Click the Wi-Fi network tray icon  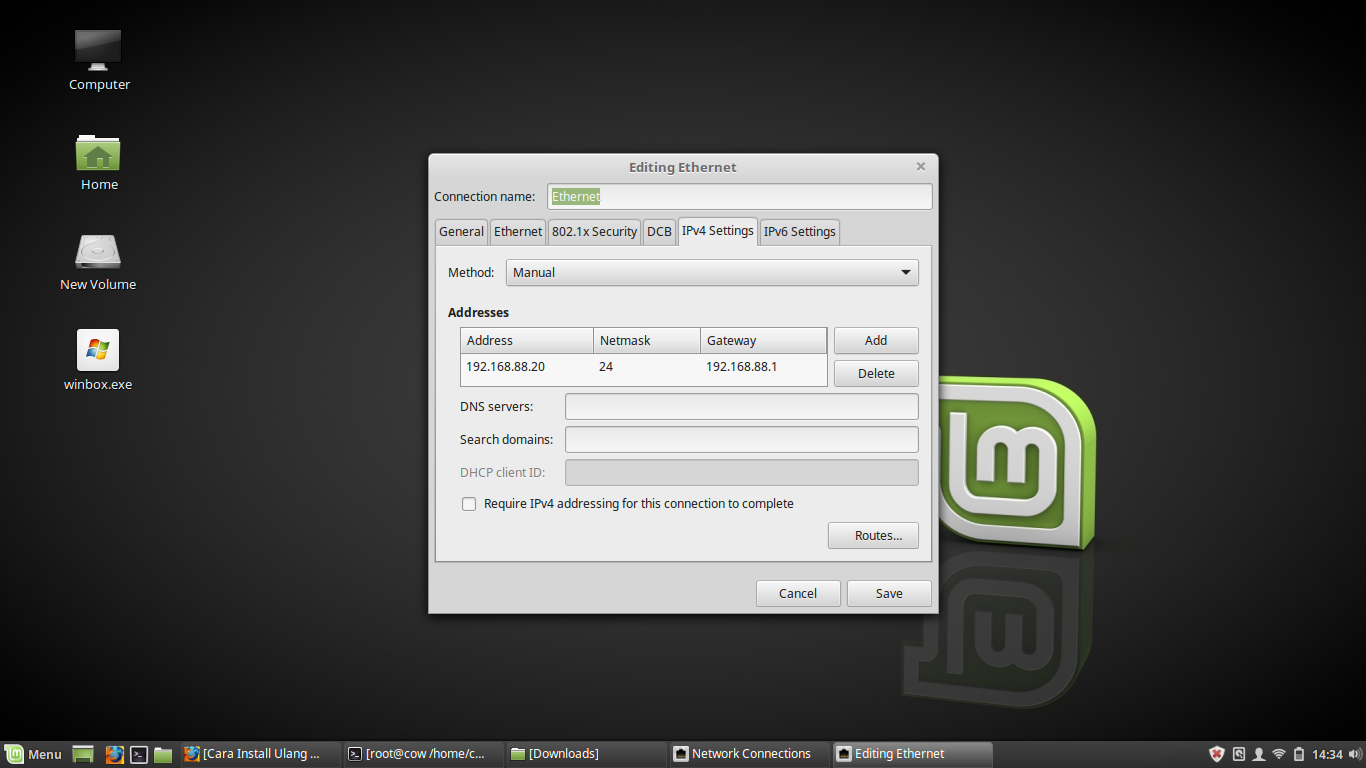(1279, 753)
